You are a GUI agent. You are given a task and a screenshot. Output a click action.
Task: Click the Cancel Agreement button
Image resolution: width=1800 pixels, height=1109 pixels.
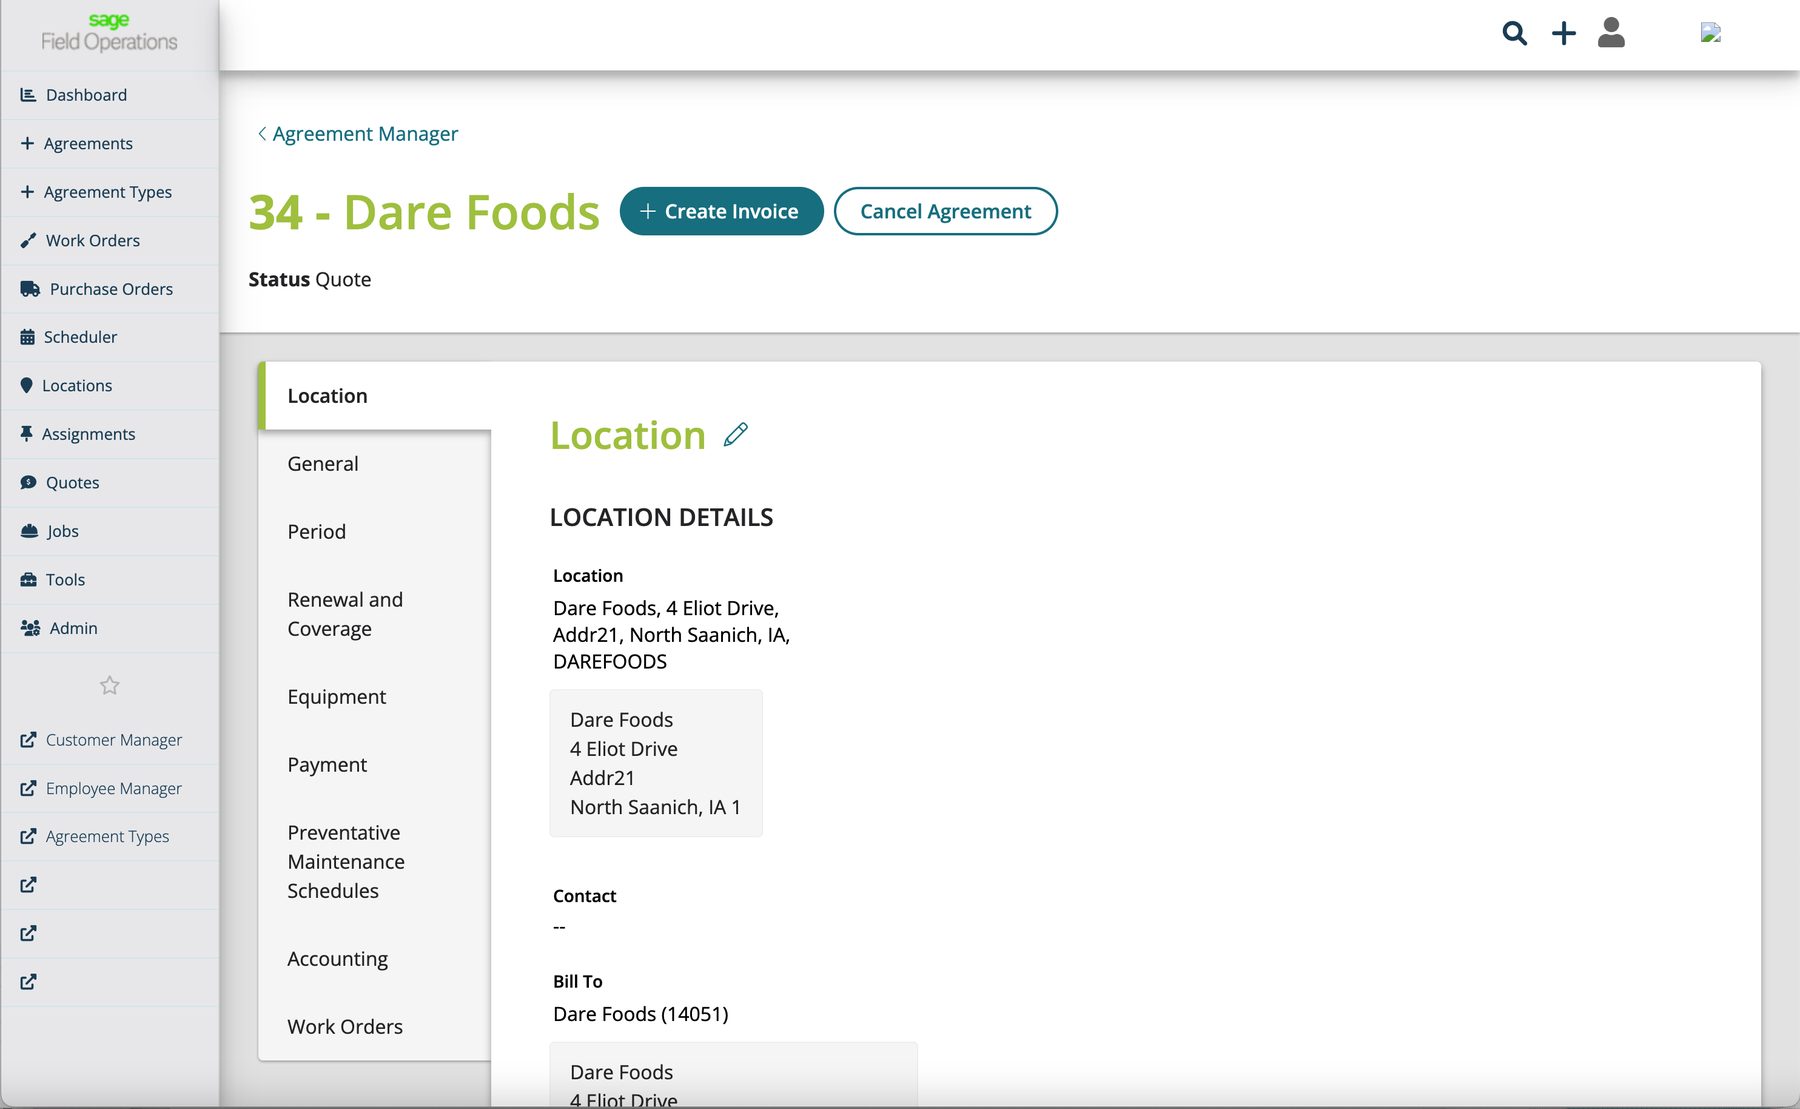(945, 211)
